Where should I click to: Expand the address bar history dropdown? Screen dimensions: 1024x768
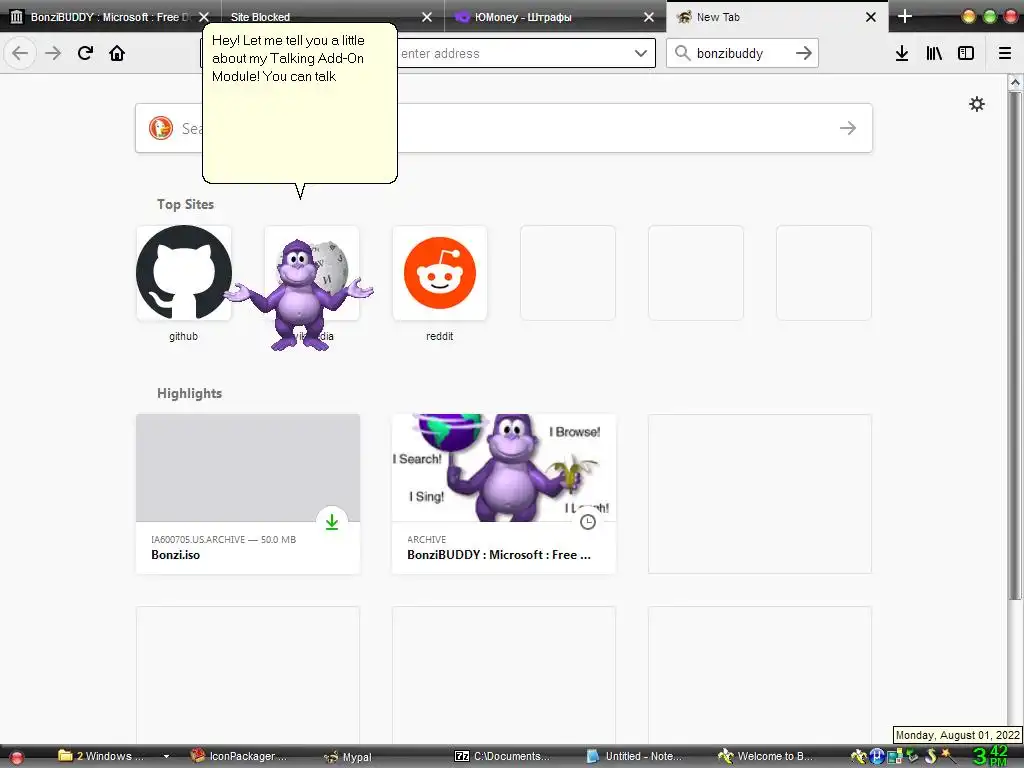click(x=641, y=54)
